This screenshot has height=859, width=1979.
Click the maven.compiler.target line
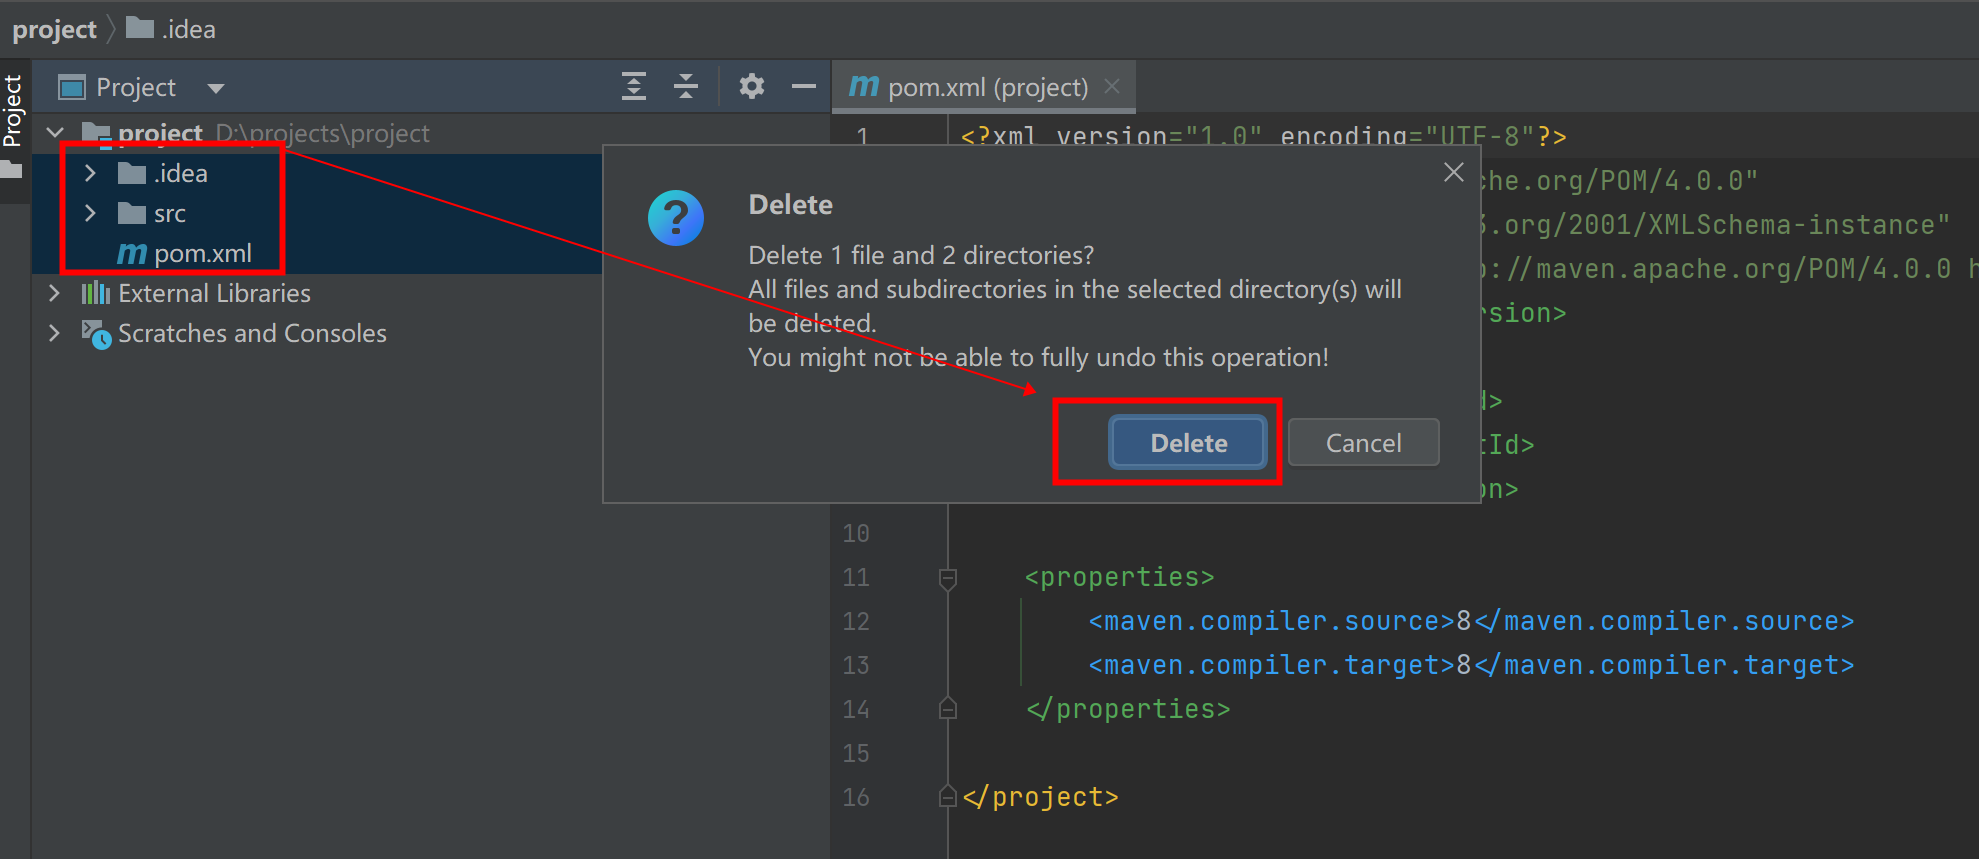(1471, 665)
